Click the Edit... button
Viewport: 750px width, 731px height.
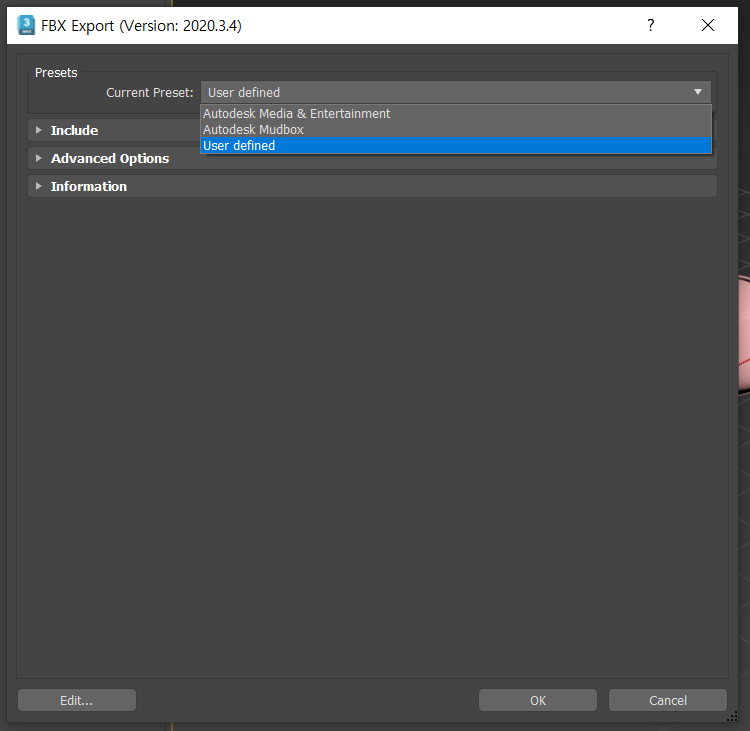tap(77, 700)
